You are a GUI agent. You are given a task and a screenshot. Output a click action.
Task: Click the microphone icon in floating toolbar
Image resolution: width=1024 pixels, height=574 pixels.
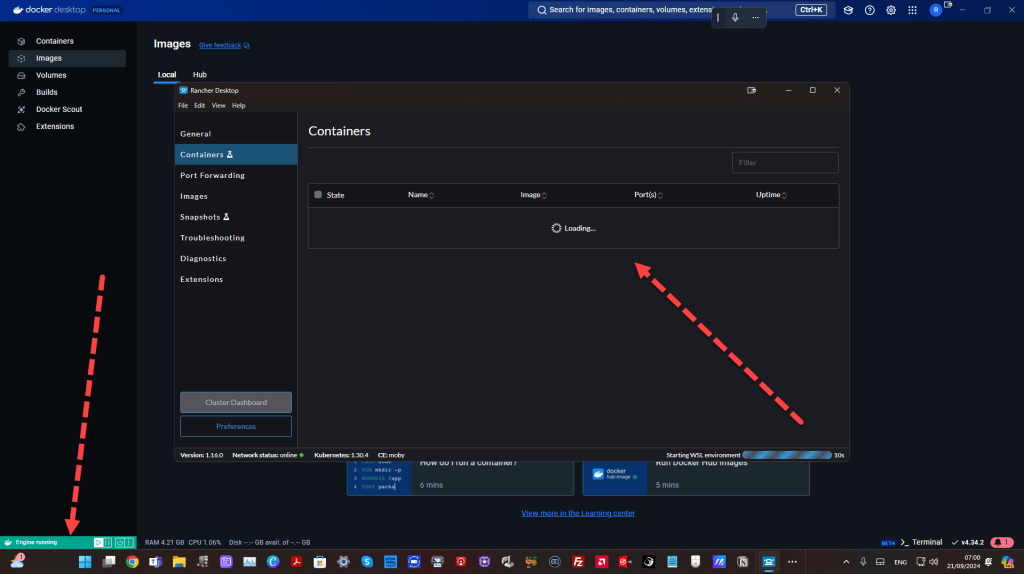pyautogui.click(x=735, y=18)
